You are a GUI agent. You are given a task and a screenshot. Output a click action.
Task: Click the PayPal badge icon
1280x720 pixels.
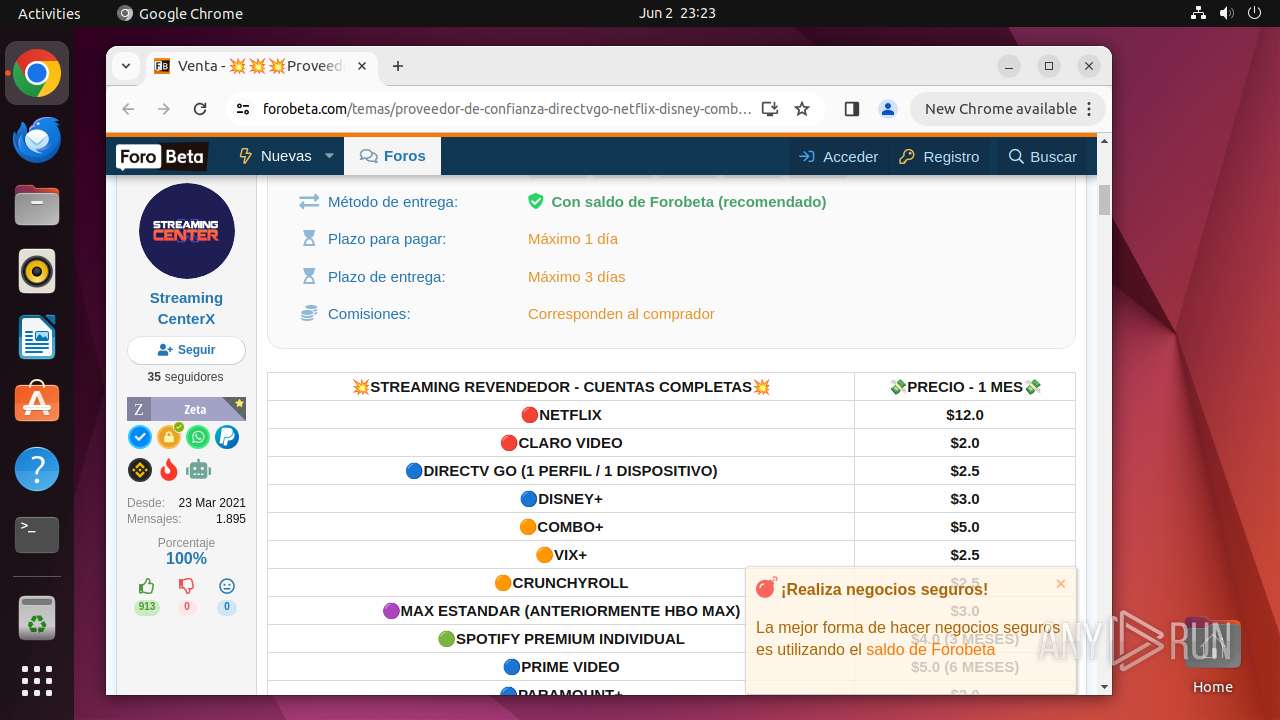click(227, 437)
